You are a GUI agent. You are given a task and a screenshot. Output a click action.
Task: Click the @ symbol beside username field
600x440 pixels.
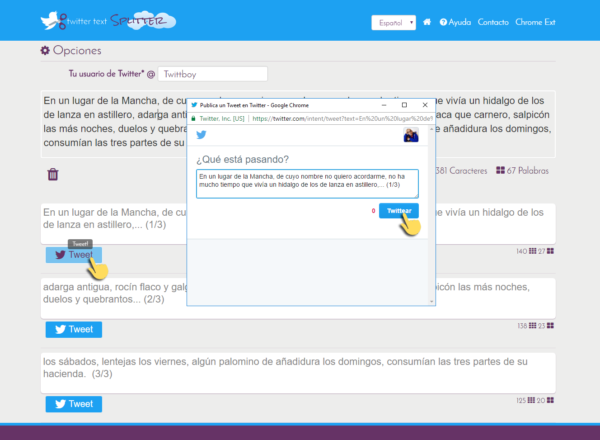pos(151,74)
